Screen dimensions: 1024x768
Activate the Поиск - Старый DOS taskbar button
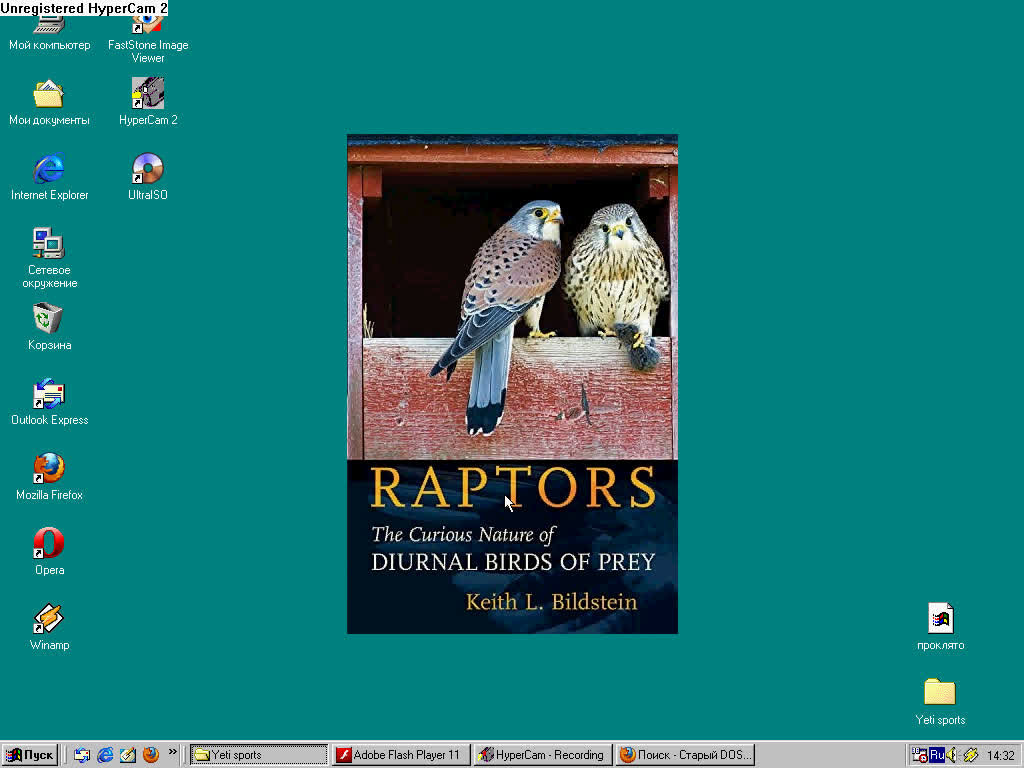[x=685, y=755]
